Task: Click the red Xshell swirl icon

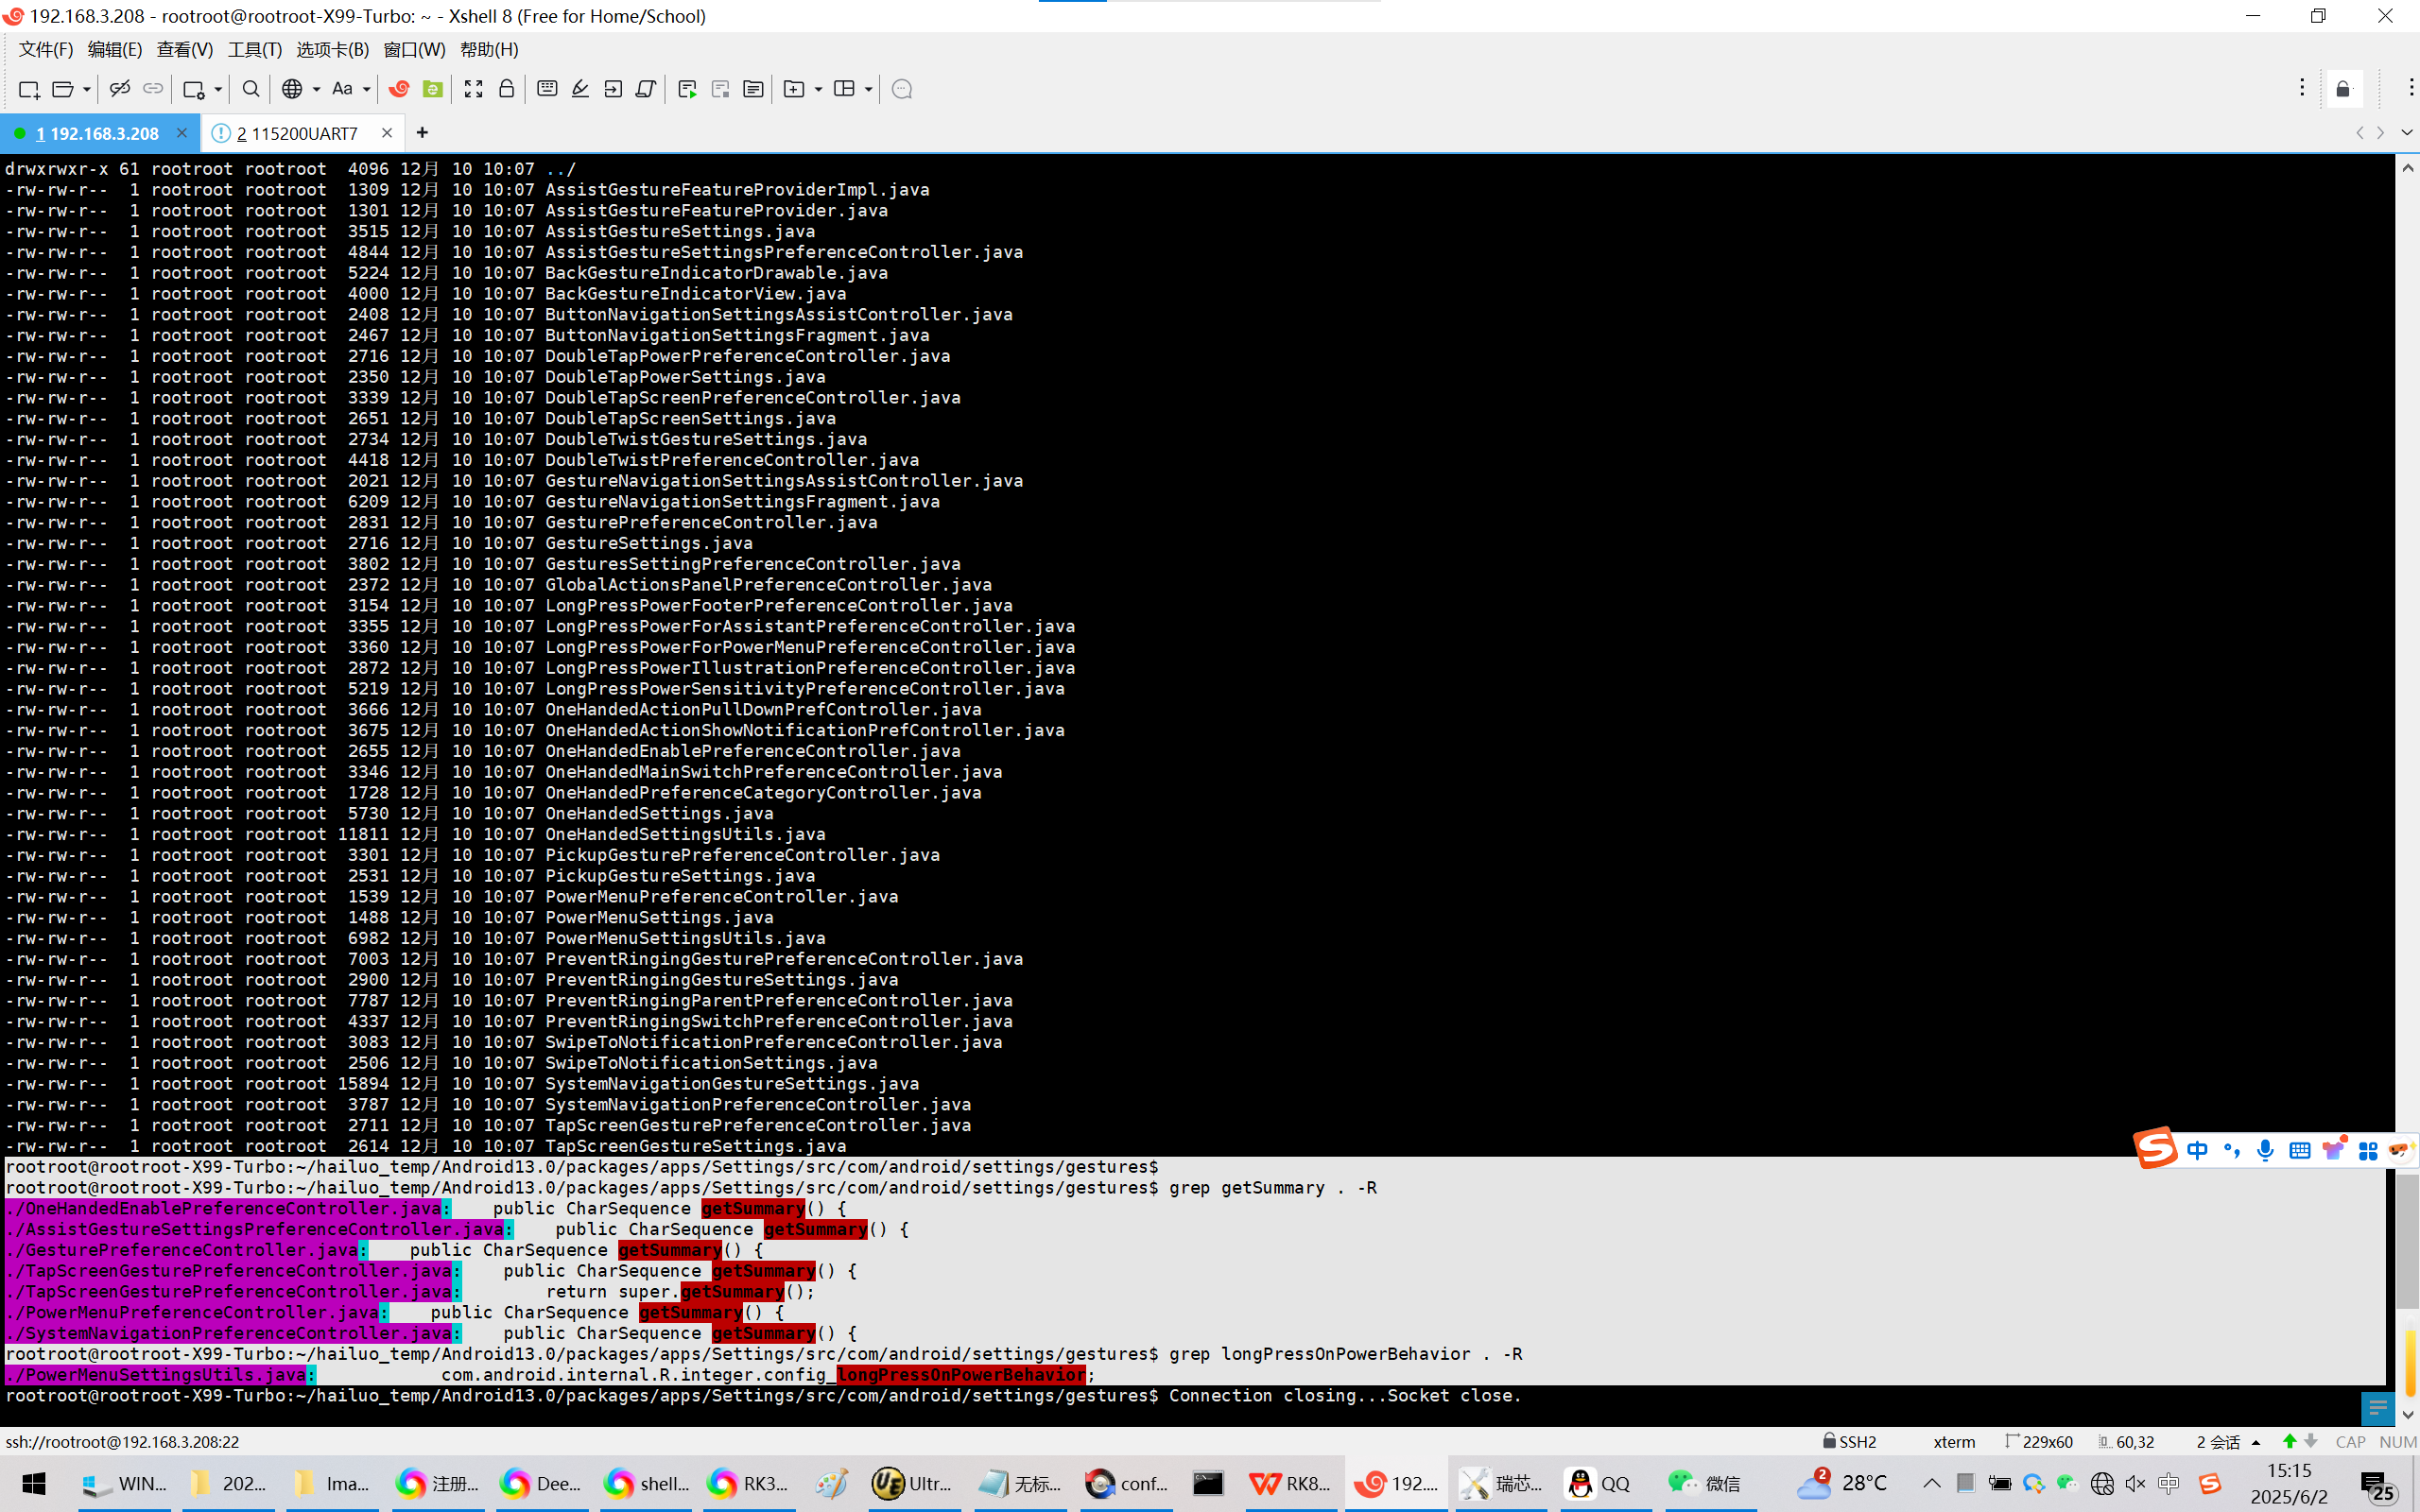Action: point(399,89)
